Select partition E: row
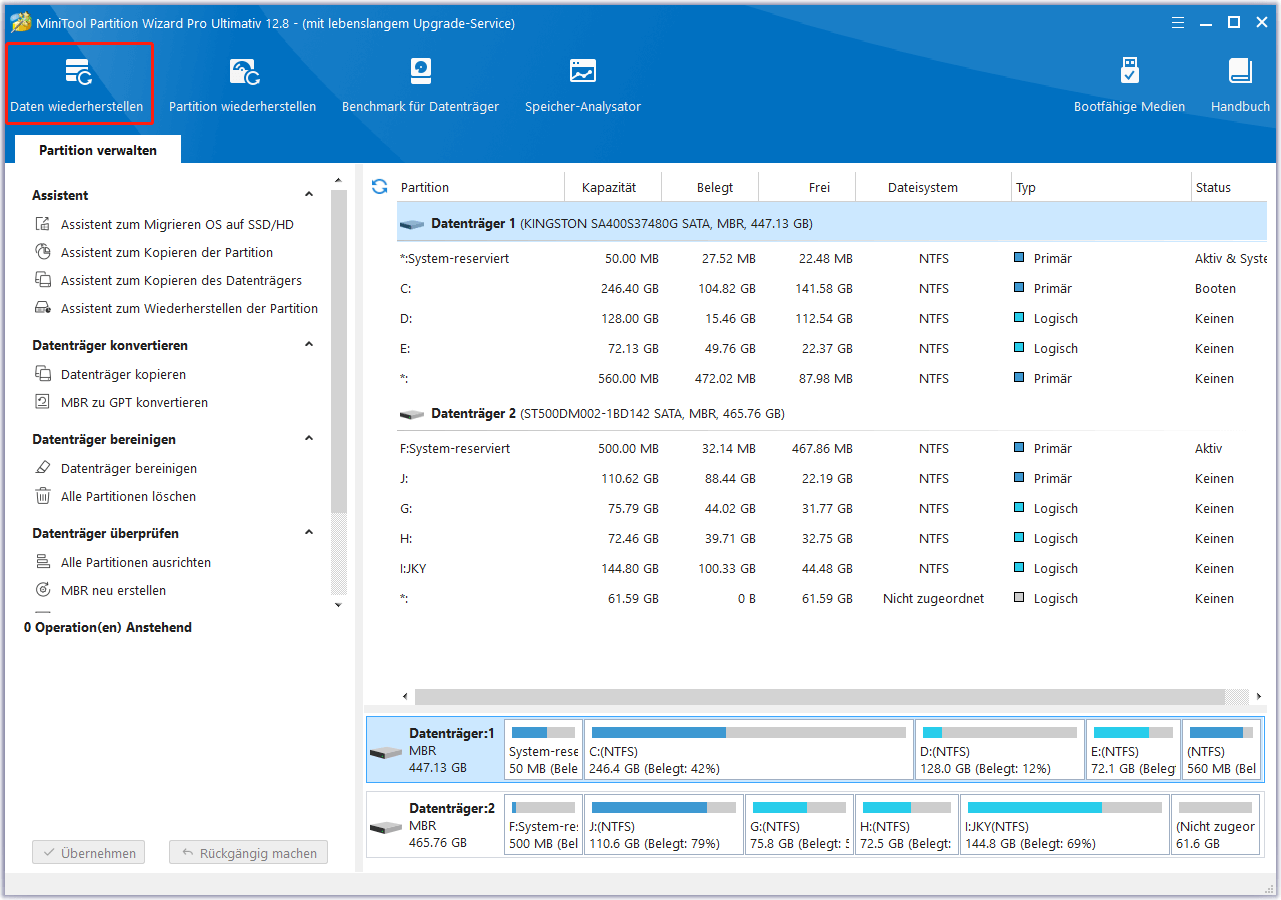The width and height of the screenshot is (1281, 900). tap(831, 349)
